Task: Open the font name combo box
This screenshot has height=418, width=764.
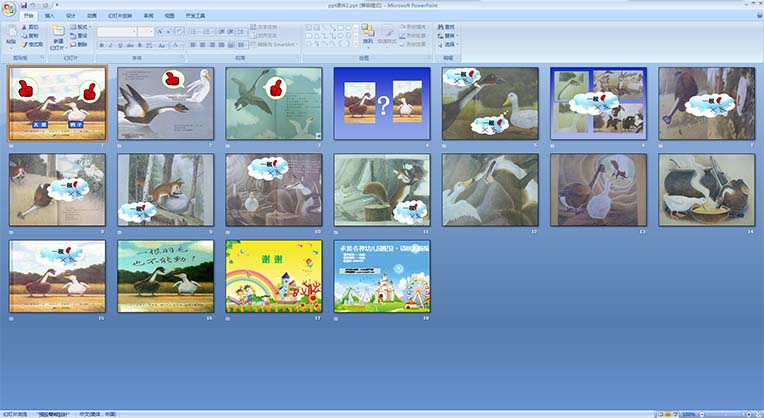Action: click(x=117, y=32)
